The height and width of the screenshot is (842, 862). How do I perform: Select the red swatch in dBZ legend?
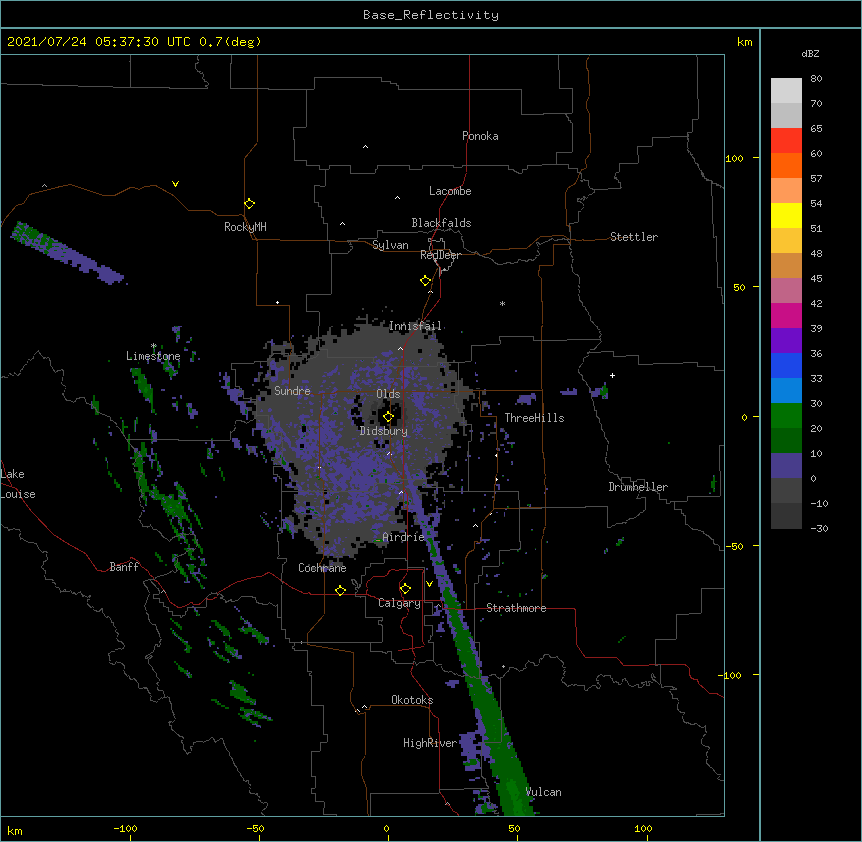coord(786,140)
